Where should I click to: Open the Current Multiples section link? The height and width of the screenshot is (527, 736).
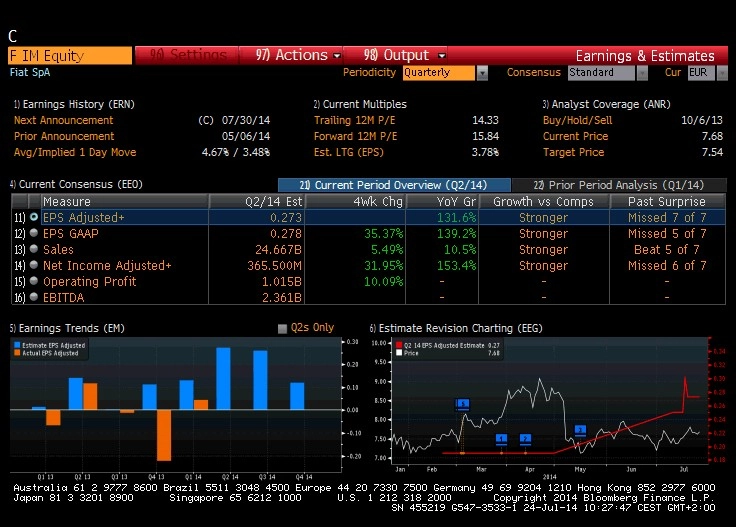360,104
